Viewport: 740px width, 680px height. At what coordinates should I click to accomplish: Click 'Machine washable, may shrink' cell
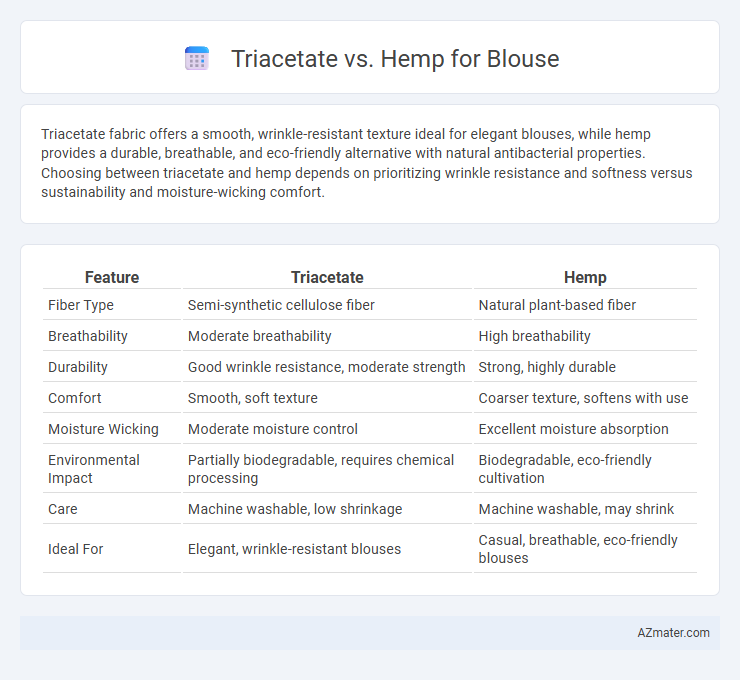[576, 509]
